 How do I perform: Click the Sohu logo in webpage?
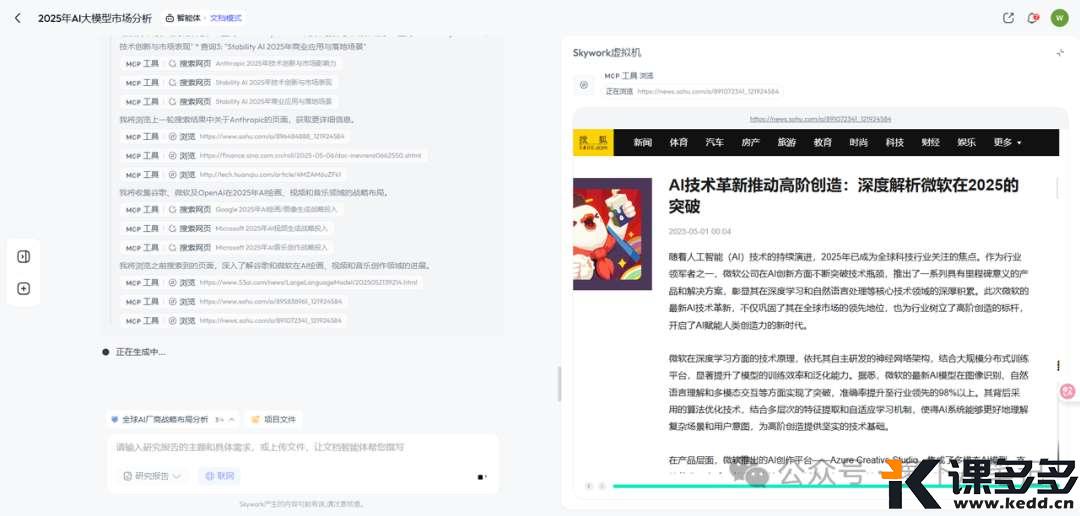click(x=593, y=143)
